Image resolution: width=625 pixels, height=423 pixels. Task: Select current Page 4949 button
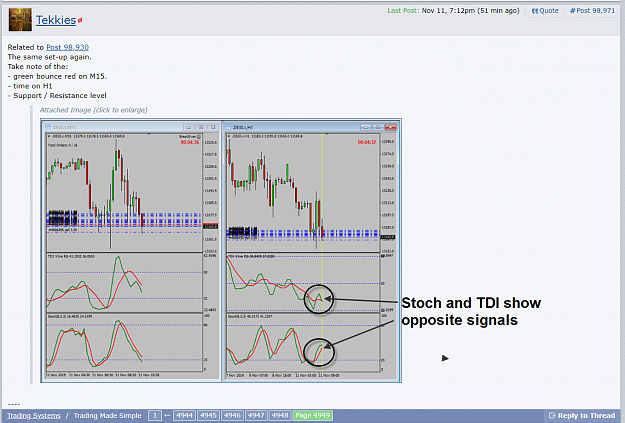[313, 415]
